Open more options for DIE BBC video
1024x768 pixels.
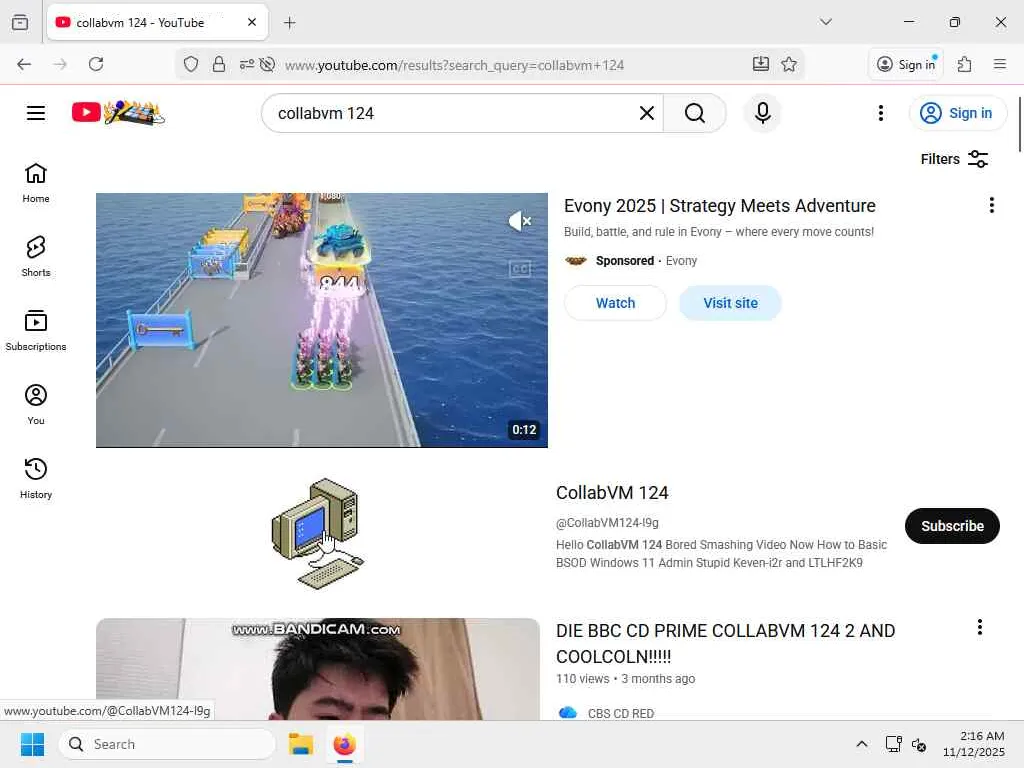point(980,627)
